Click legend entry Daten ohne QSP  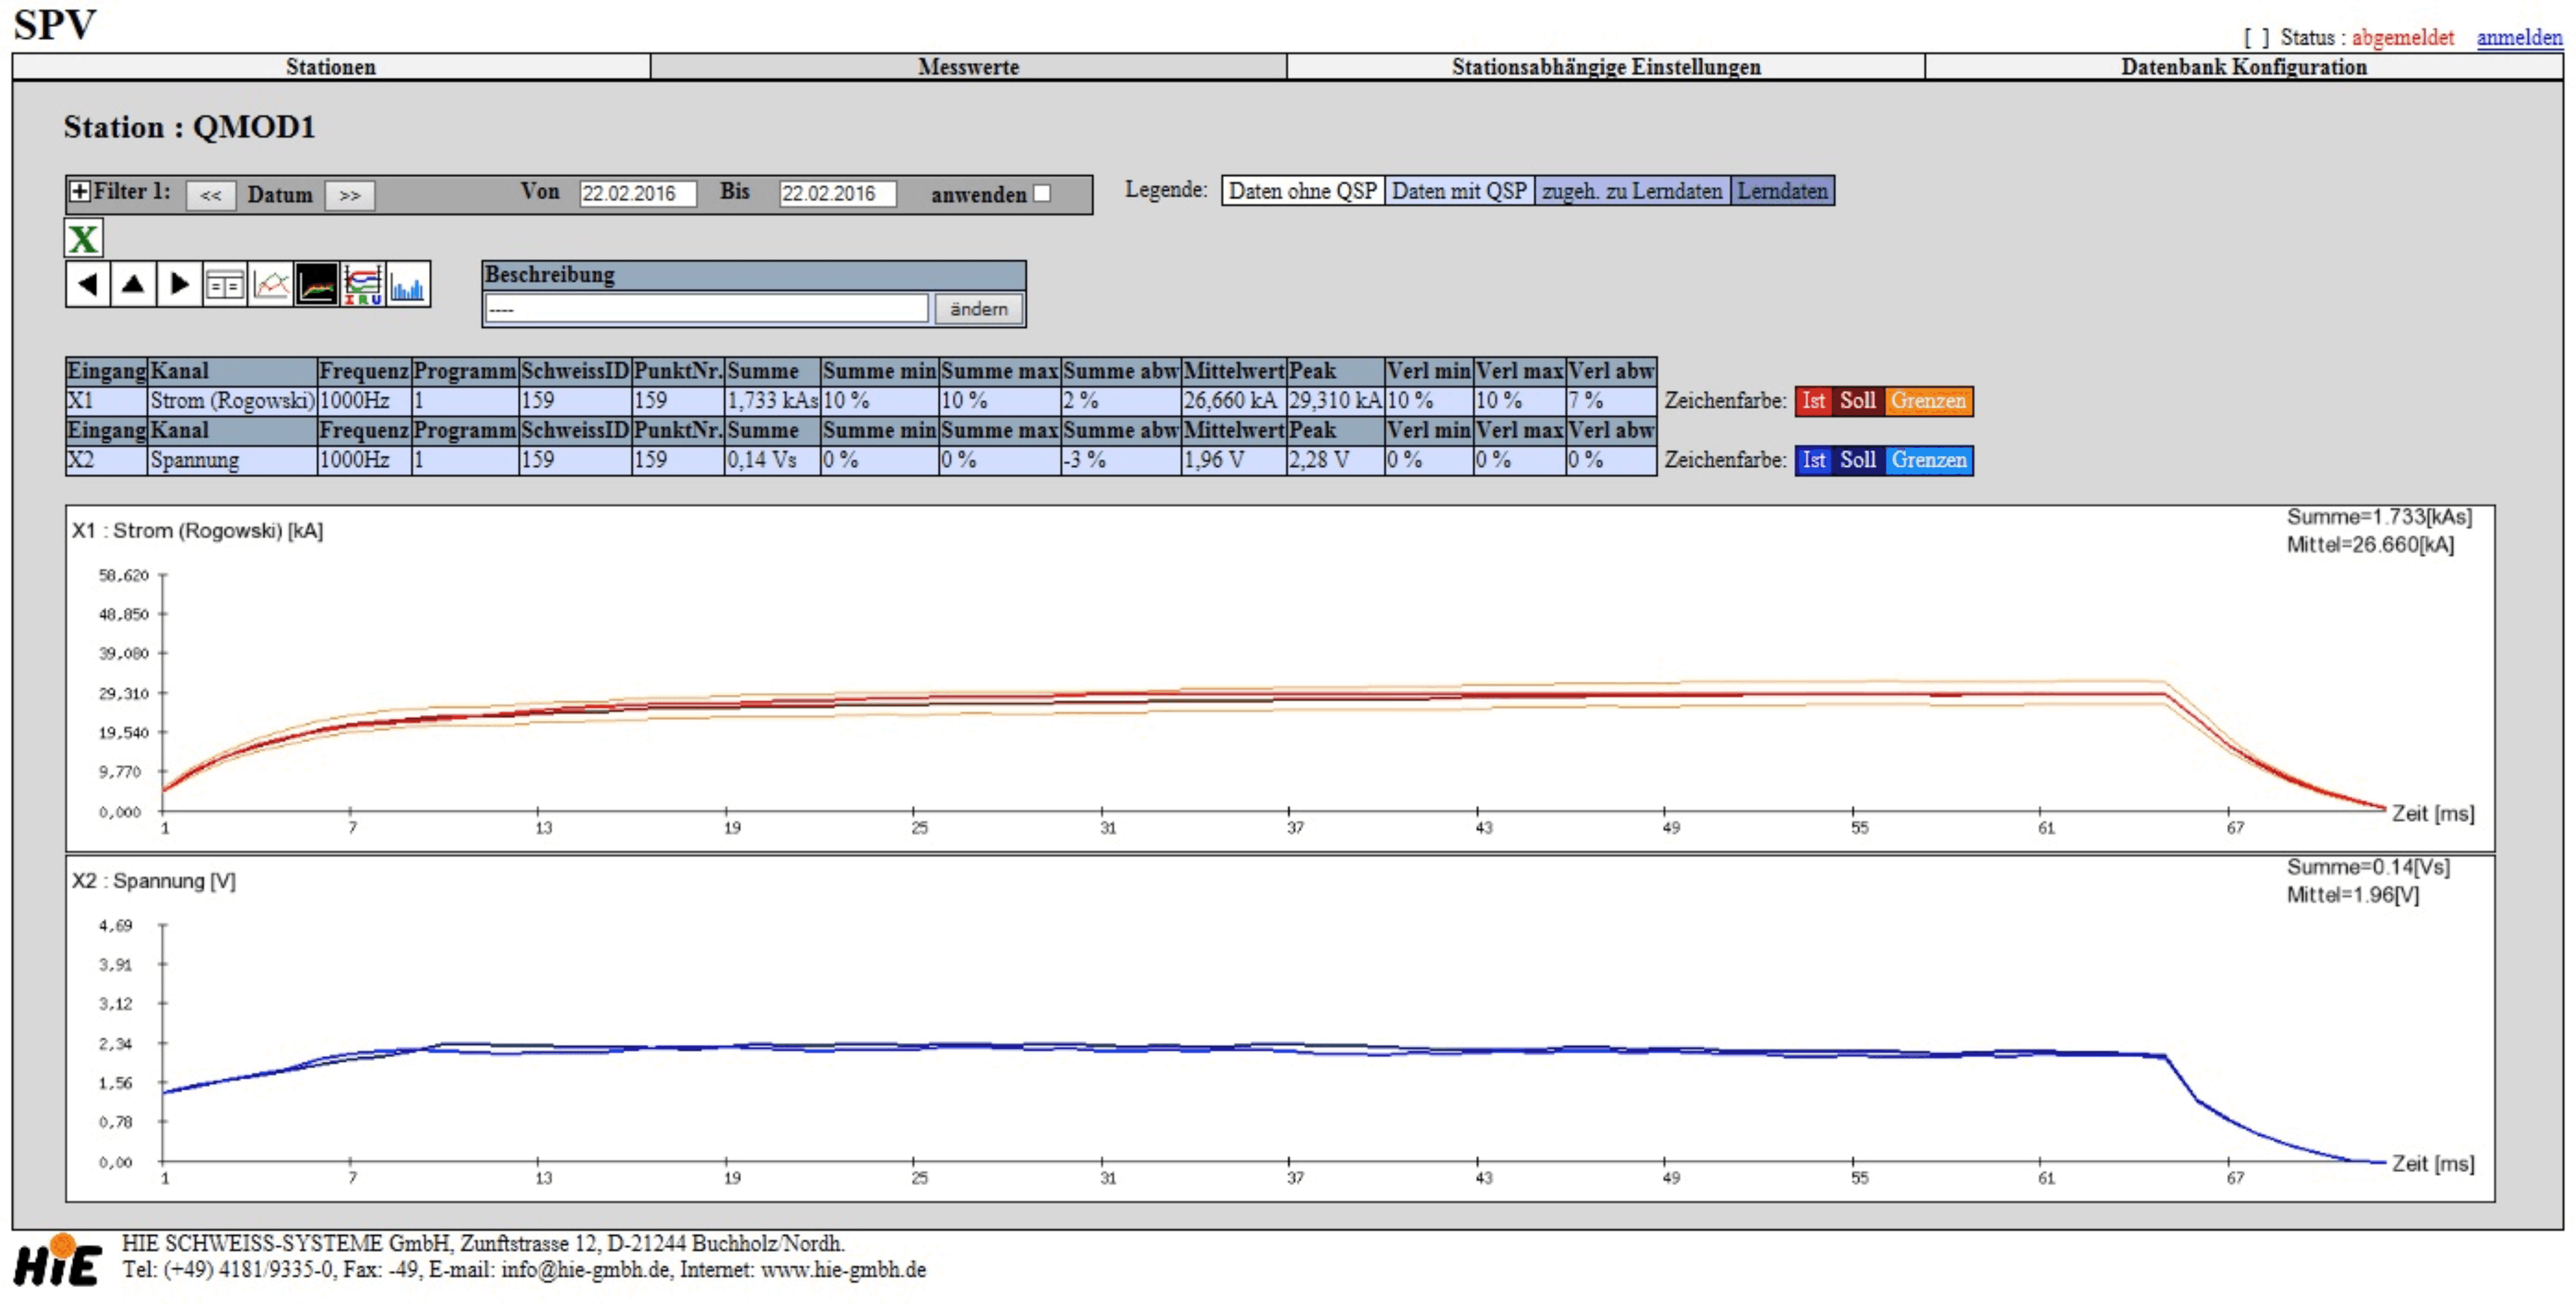[1303, 191]
